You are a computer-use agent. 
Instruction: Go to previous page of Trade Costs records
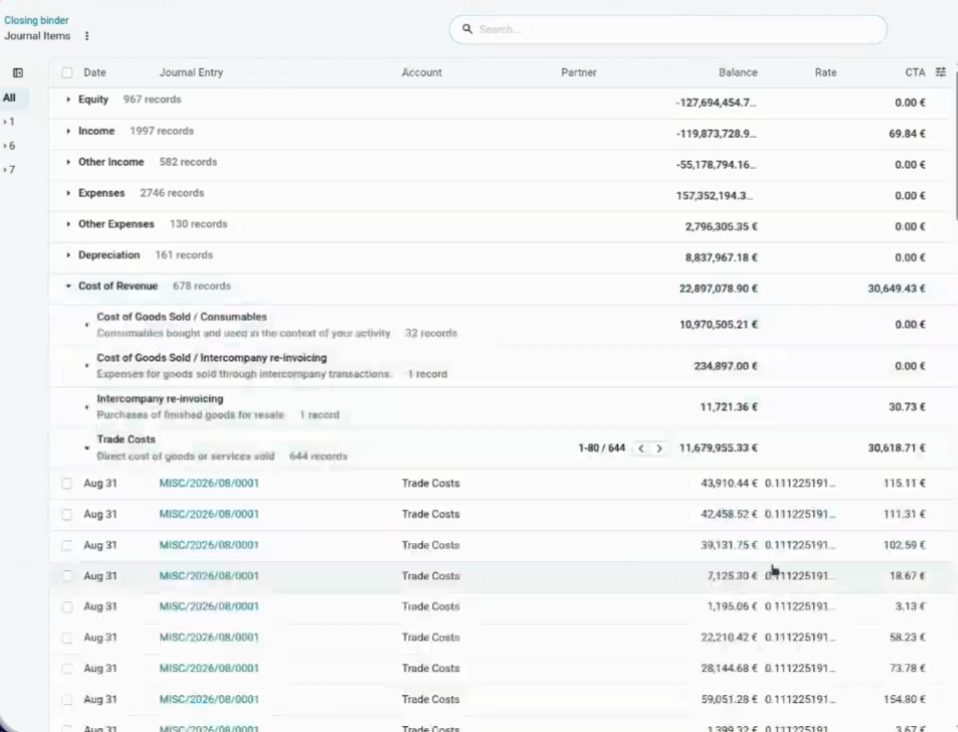coord(641,448)
